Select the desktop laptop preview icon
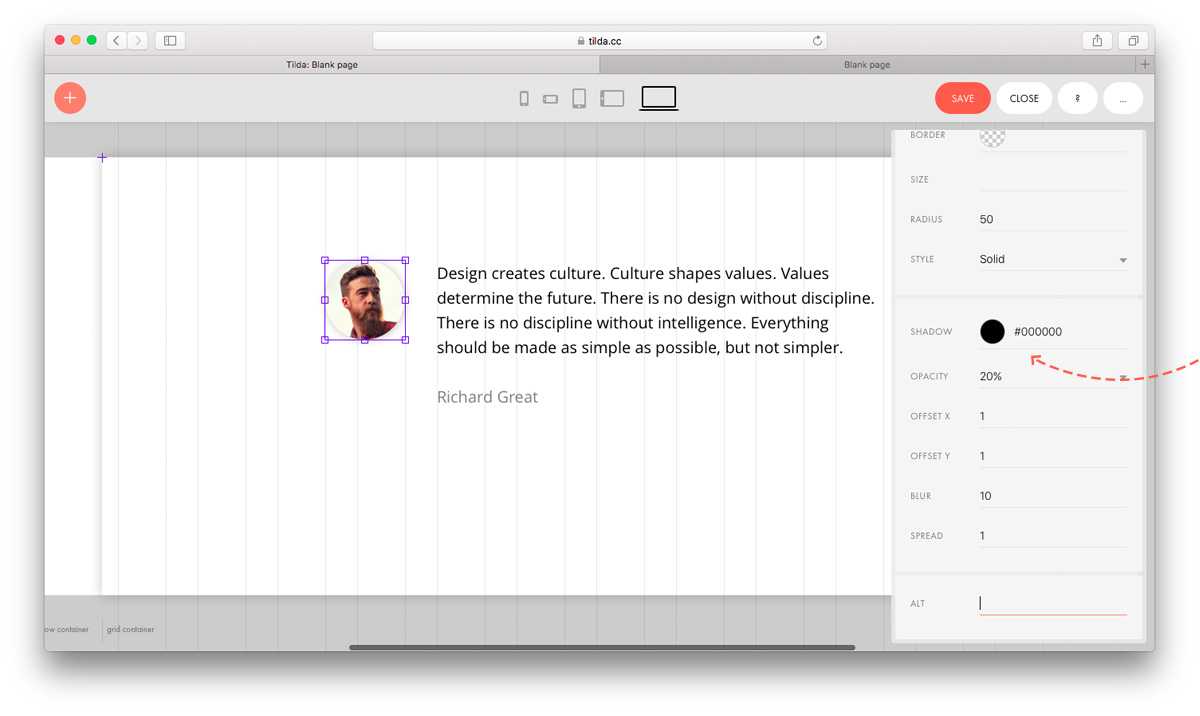Viewport: 1200px width, 716px height. (659, 98)
